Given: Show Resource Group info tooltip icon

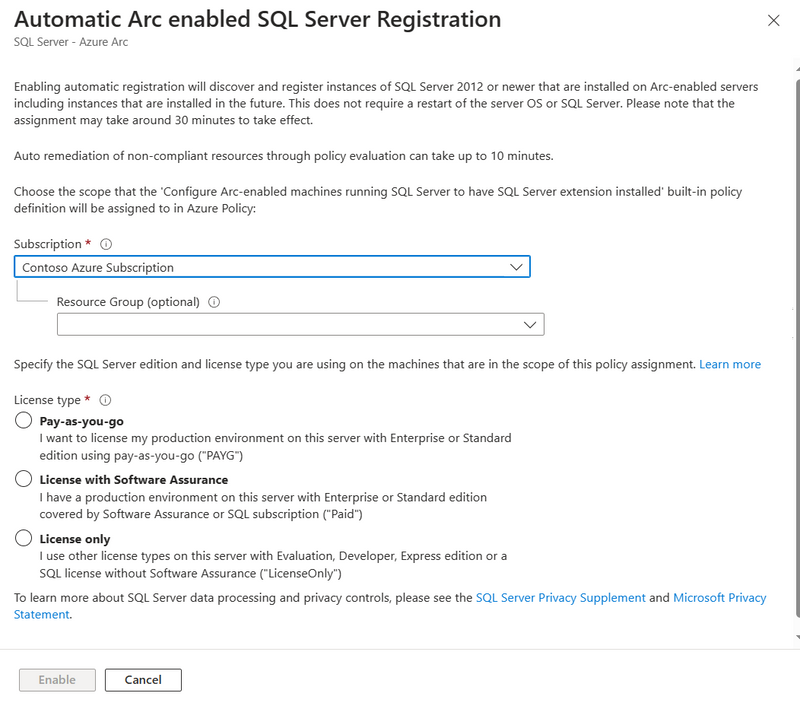Looking at the screenshot, I should (x=214, y=302).
